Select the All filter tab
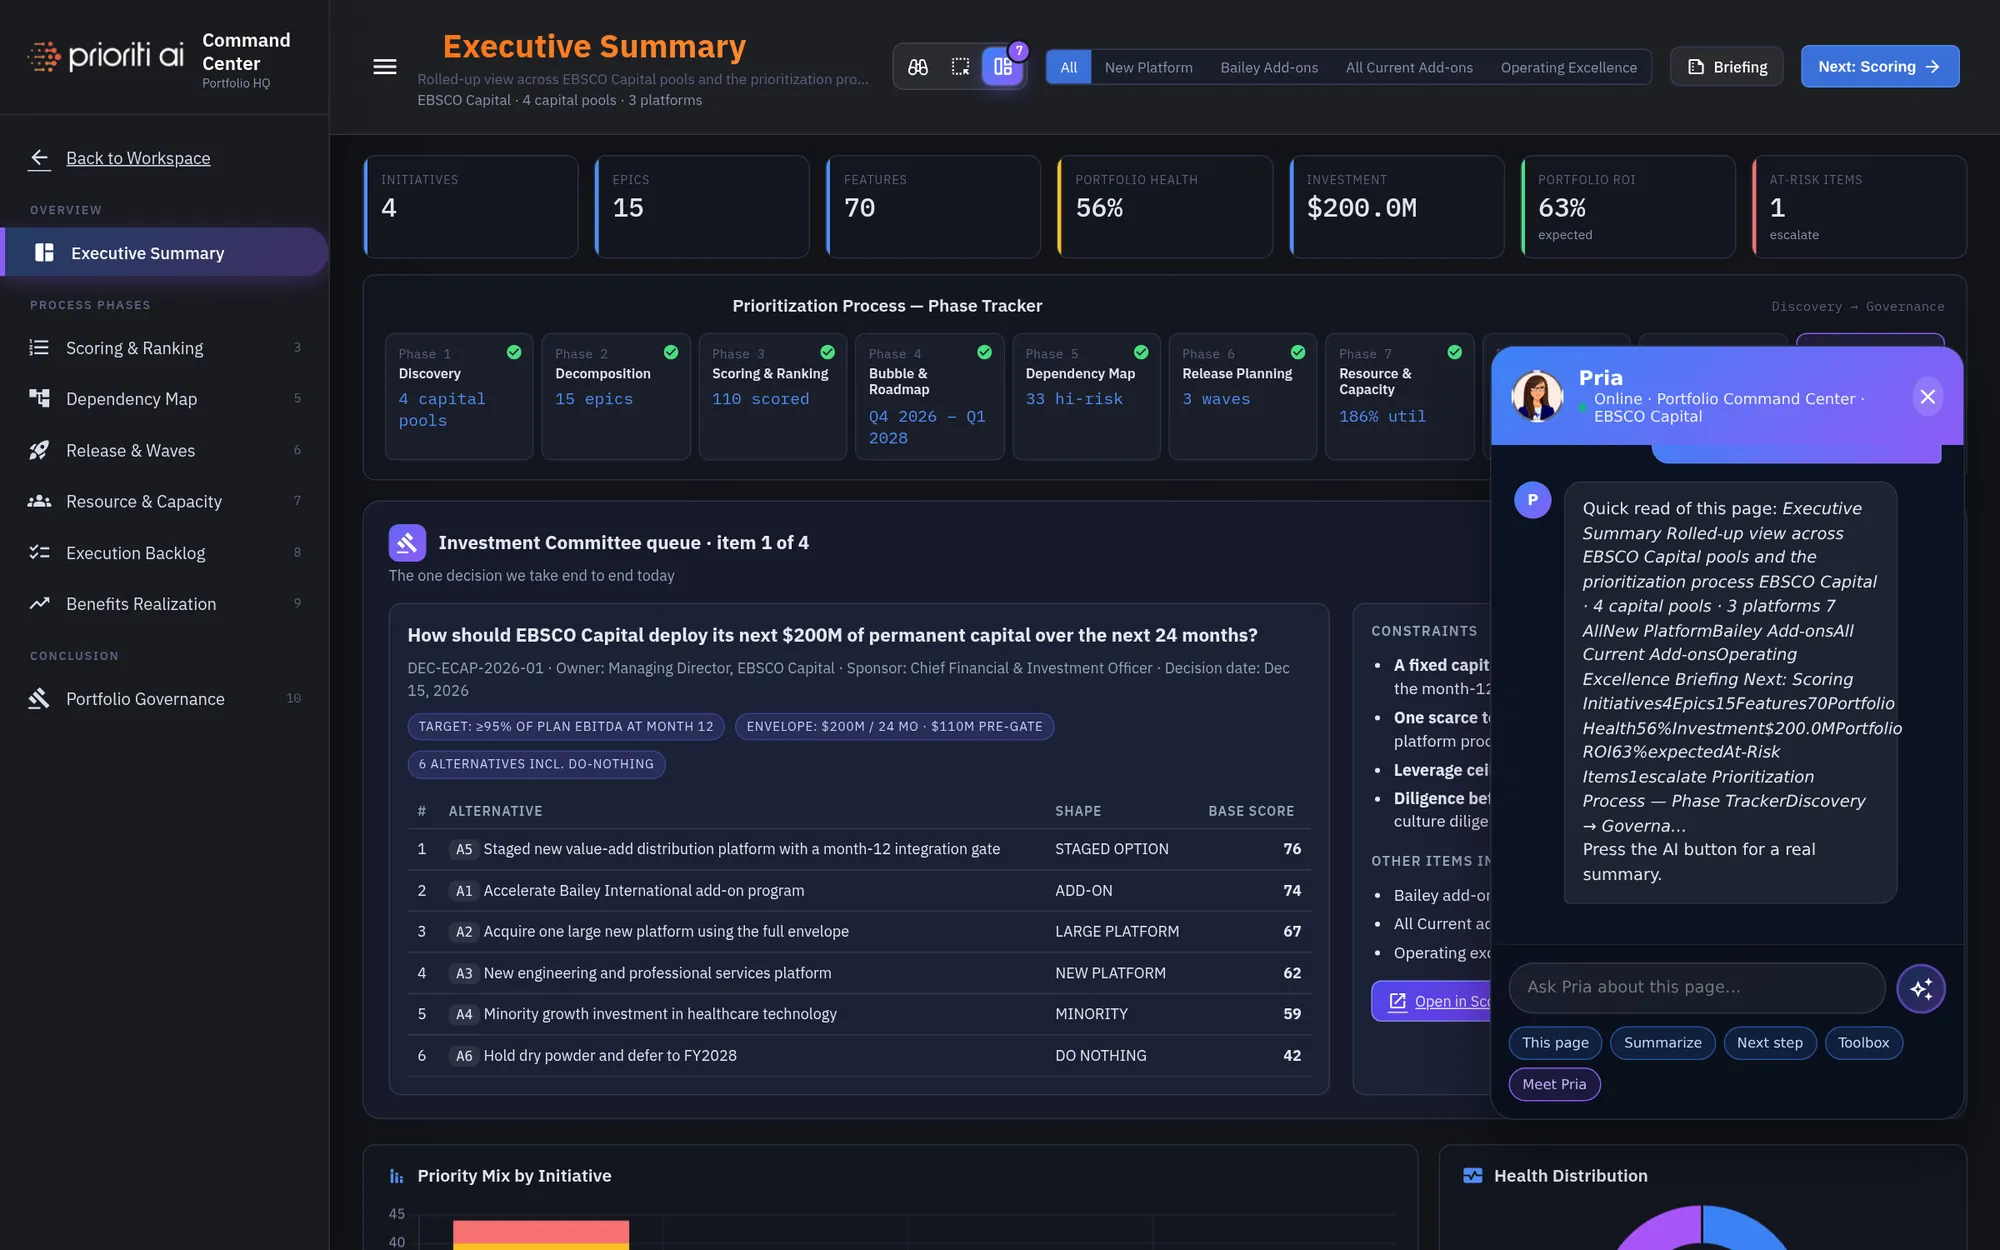The height and width of the screenshot is (1250, 2000). click(1069, 67)
